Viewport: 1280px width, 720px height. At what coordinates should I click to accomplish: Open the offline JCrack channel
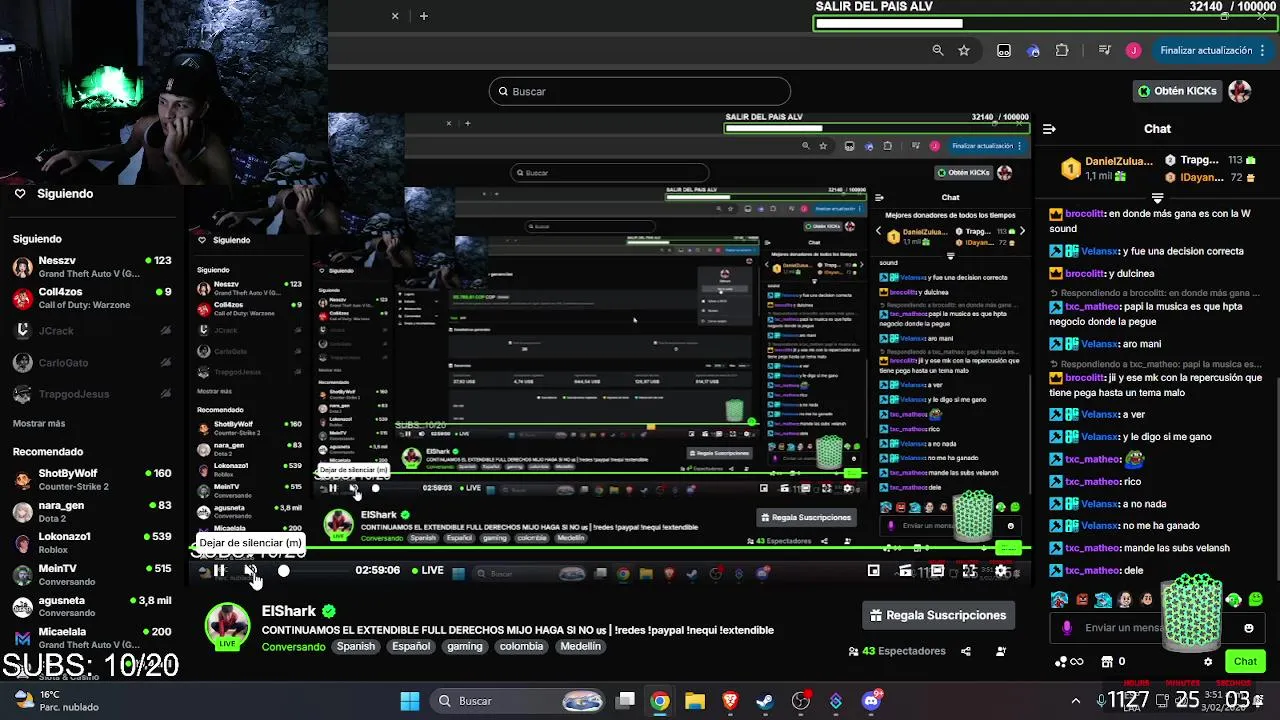click(92, 331)
